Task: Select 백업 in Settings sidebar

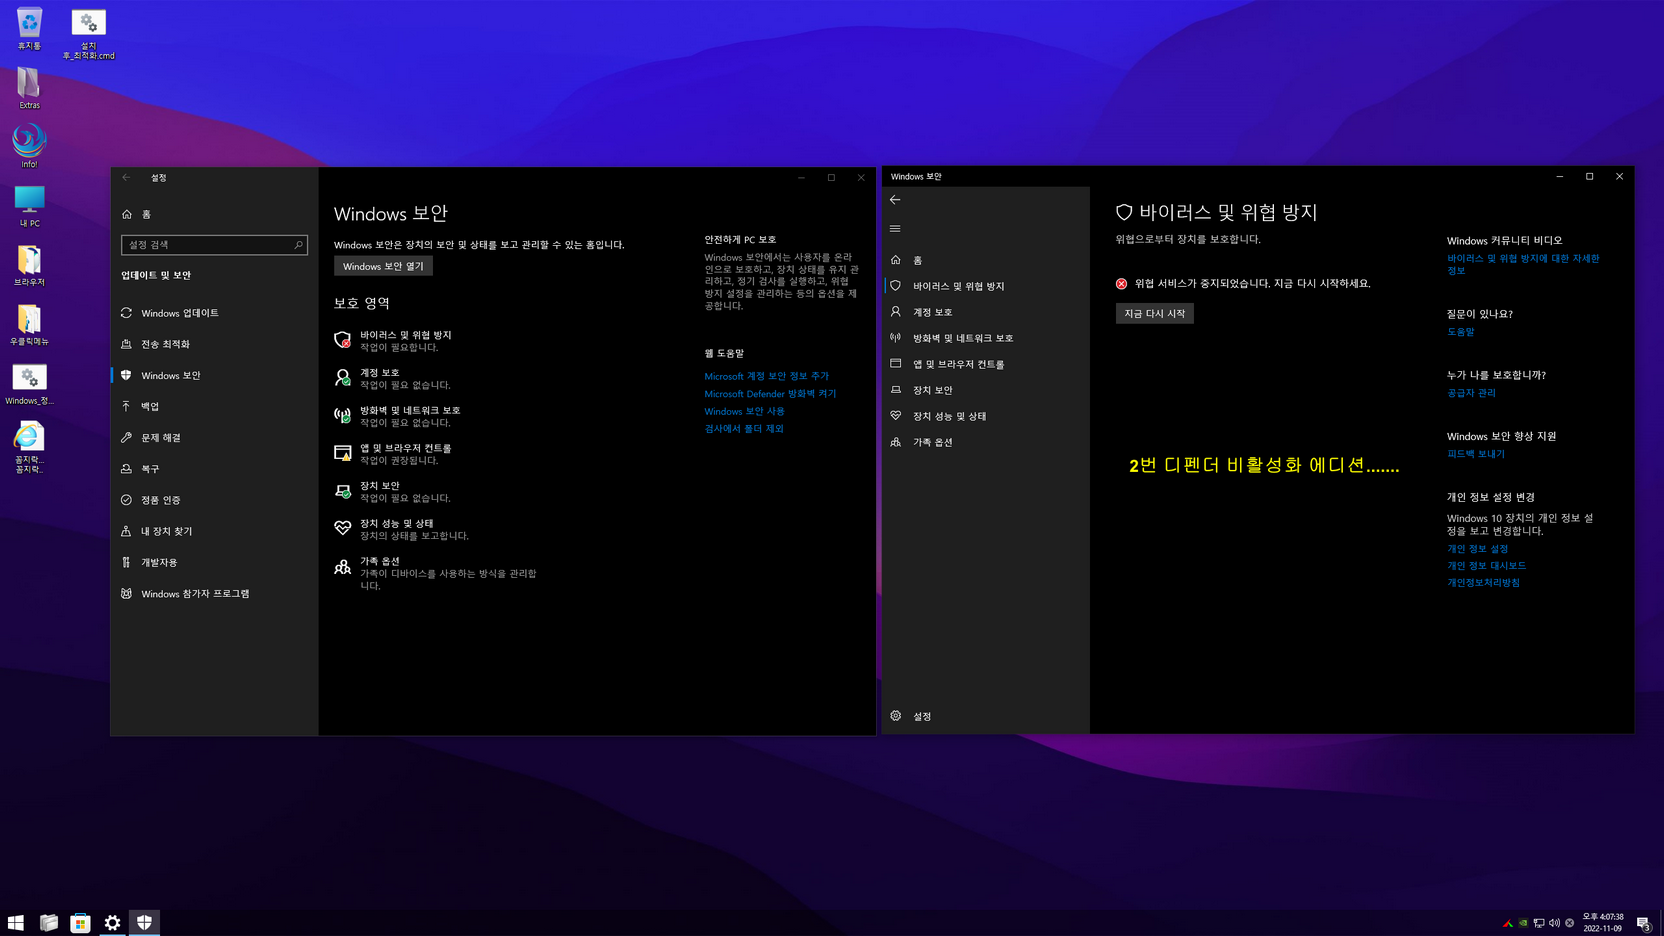Action: click(214, 406)
